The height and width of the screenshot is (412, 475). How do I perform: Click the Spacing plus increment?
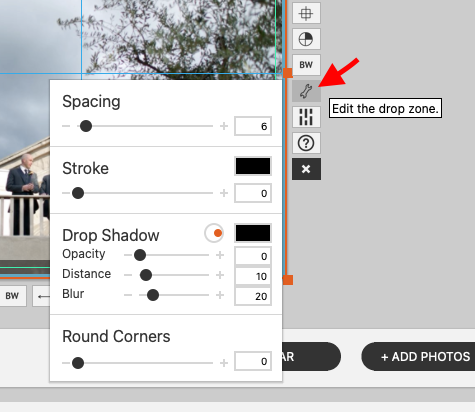point(224,126)
